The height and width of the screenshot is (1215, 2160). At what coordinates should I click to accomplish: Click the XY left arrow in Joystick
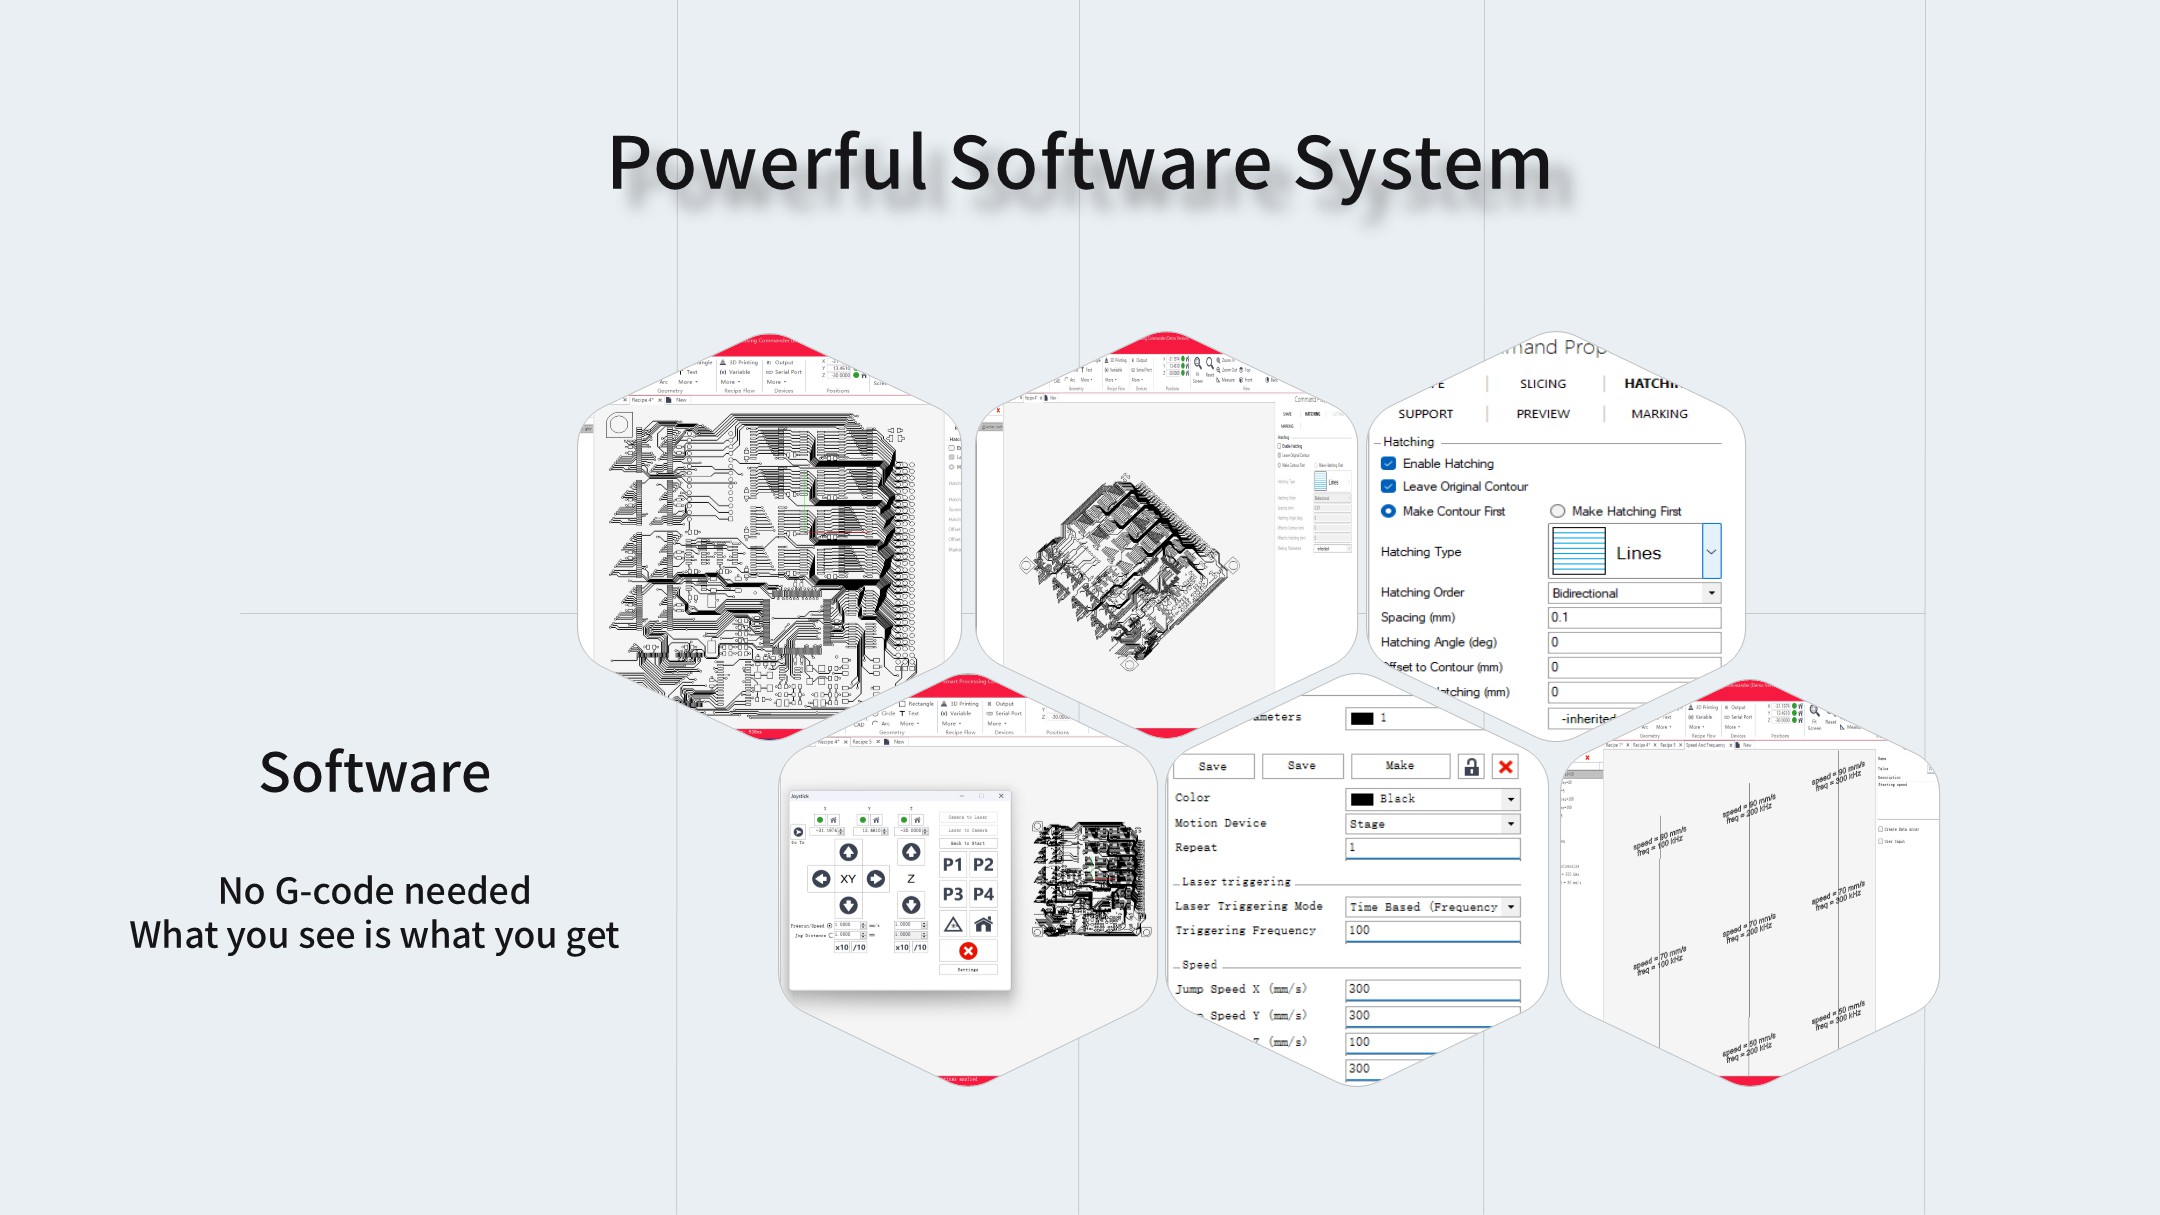(821, 879)
